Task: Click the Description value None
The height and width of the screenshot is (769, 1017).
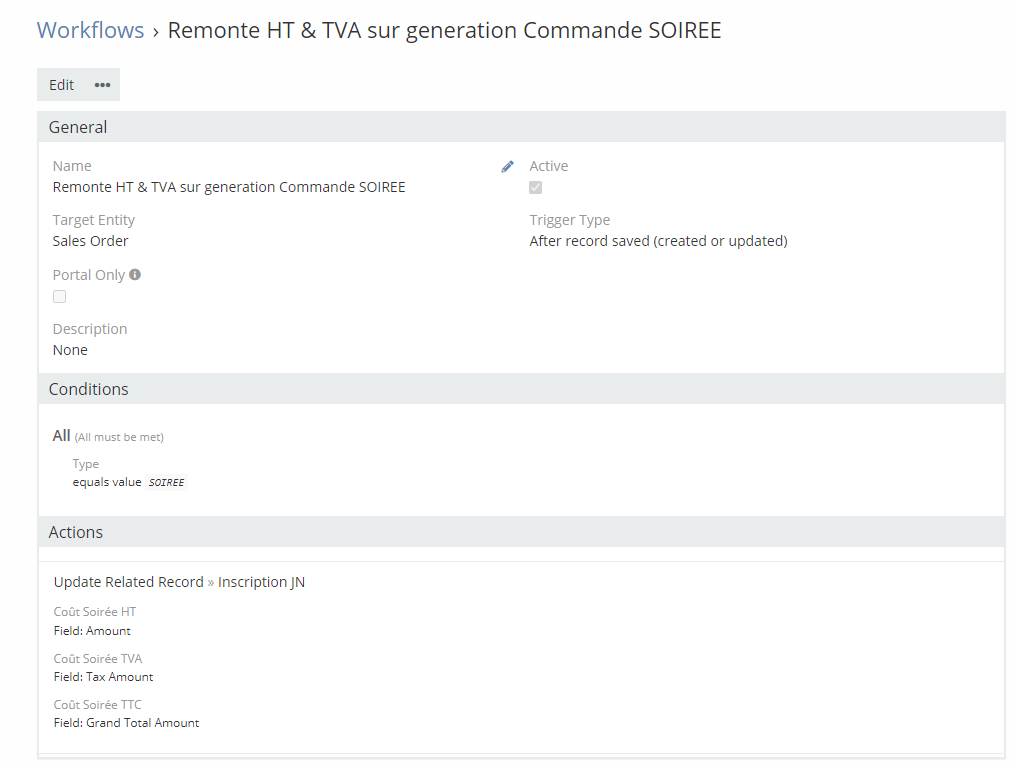Action: (70, 350)
